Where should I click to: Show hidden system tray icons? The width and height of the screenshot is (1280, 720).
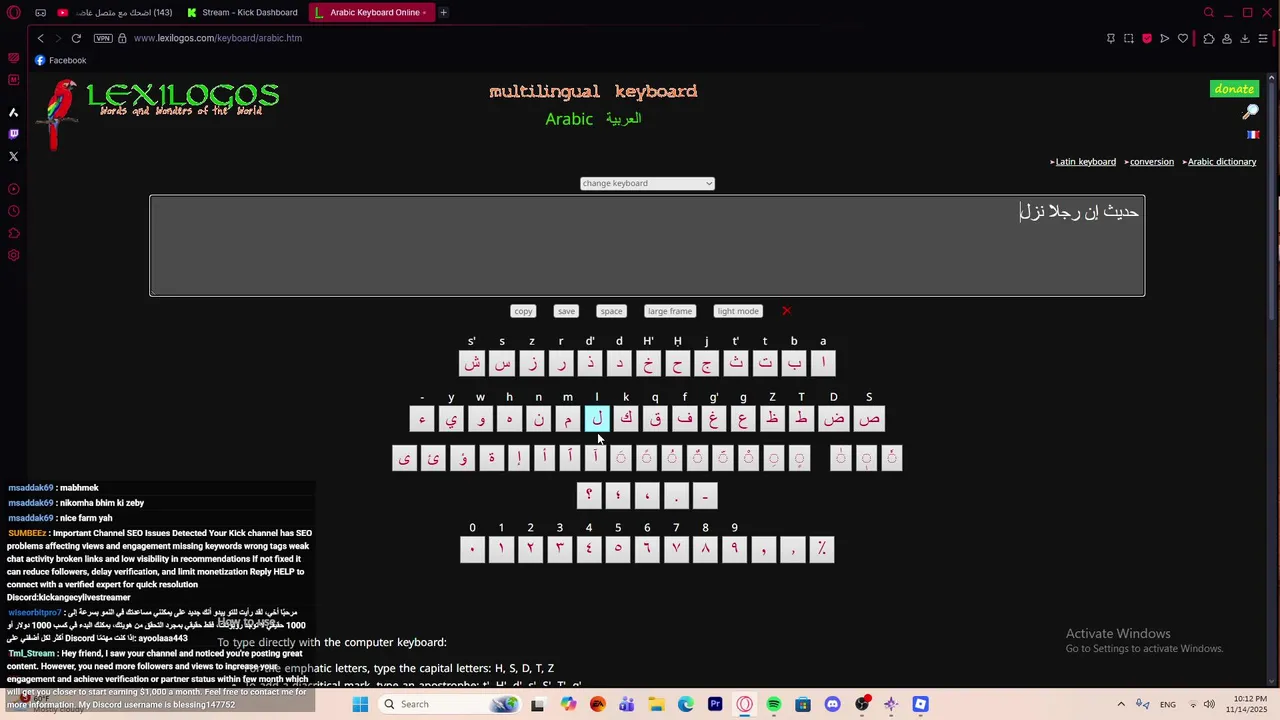[1121, 704]
